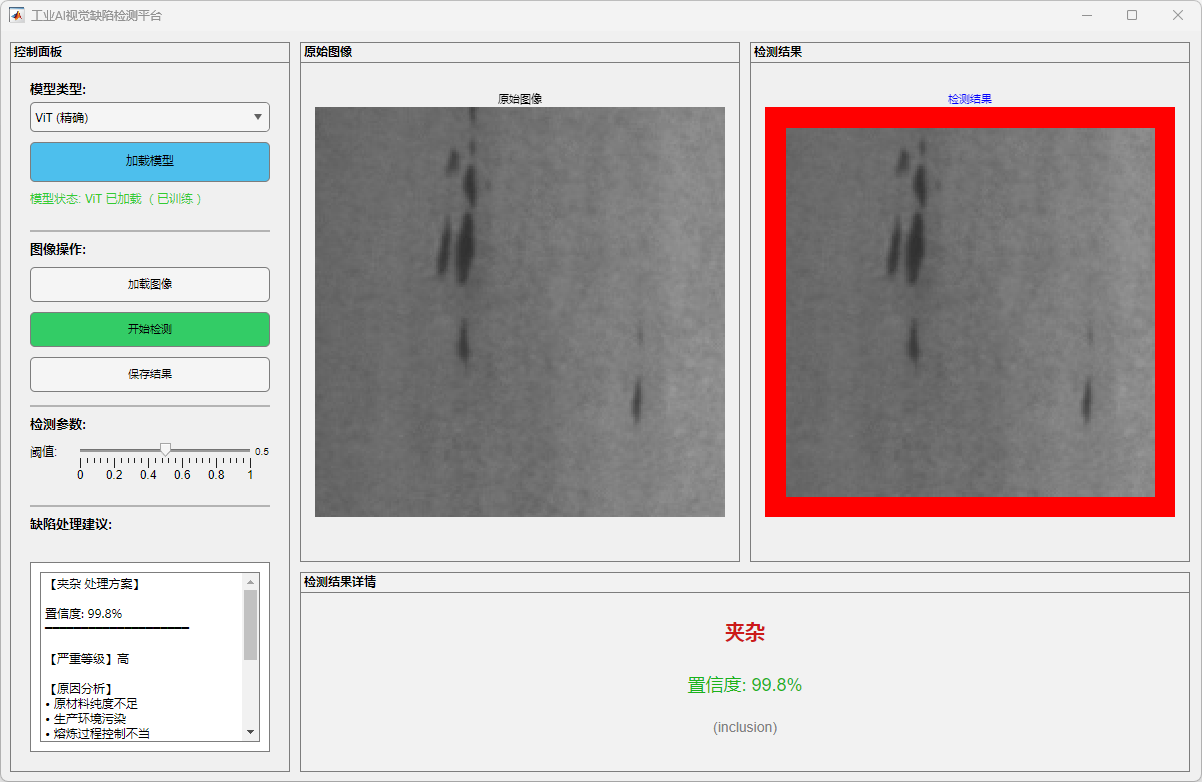Screen dimensions: 1202x782
Task: Click the suggestions box scrollbar thumb
Action: click(x=250, y=624)
